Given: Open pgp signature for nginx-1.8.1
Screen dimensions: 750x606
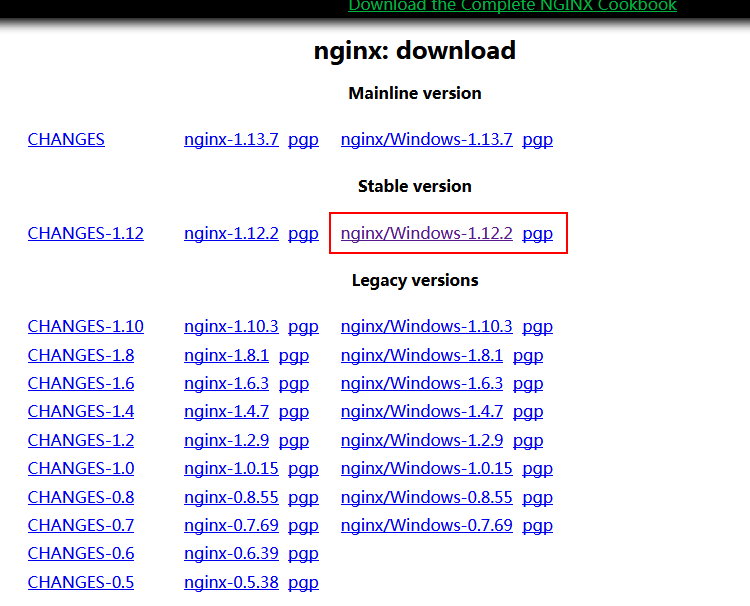Looking at the screenshot, I should (294, 356).
